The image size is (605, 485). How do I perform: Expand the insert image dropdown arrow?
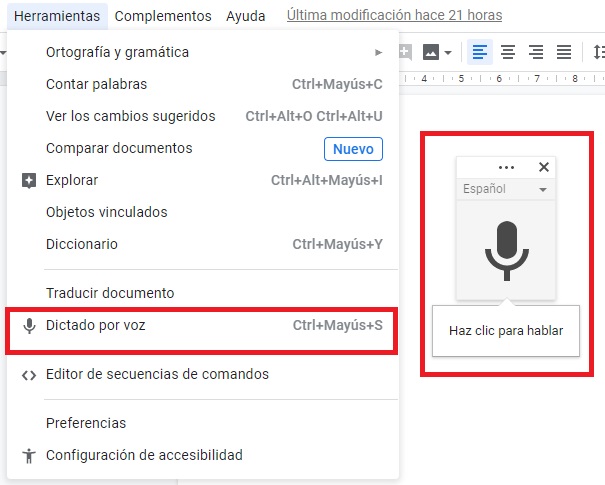(448, 52)
